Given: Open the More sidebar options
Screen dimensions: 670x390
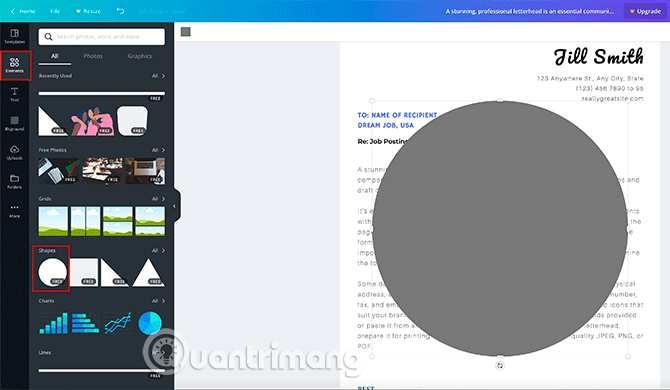Looking at the screenshot, I should [x=15, y=211].
